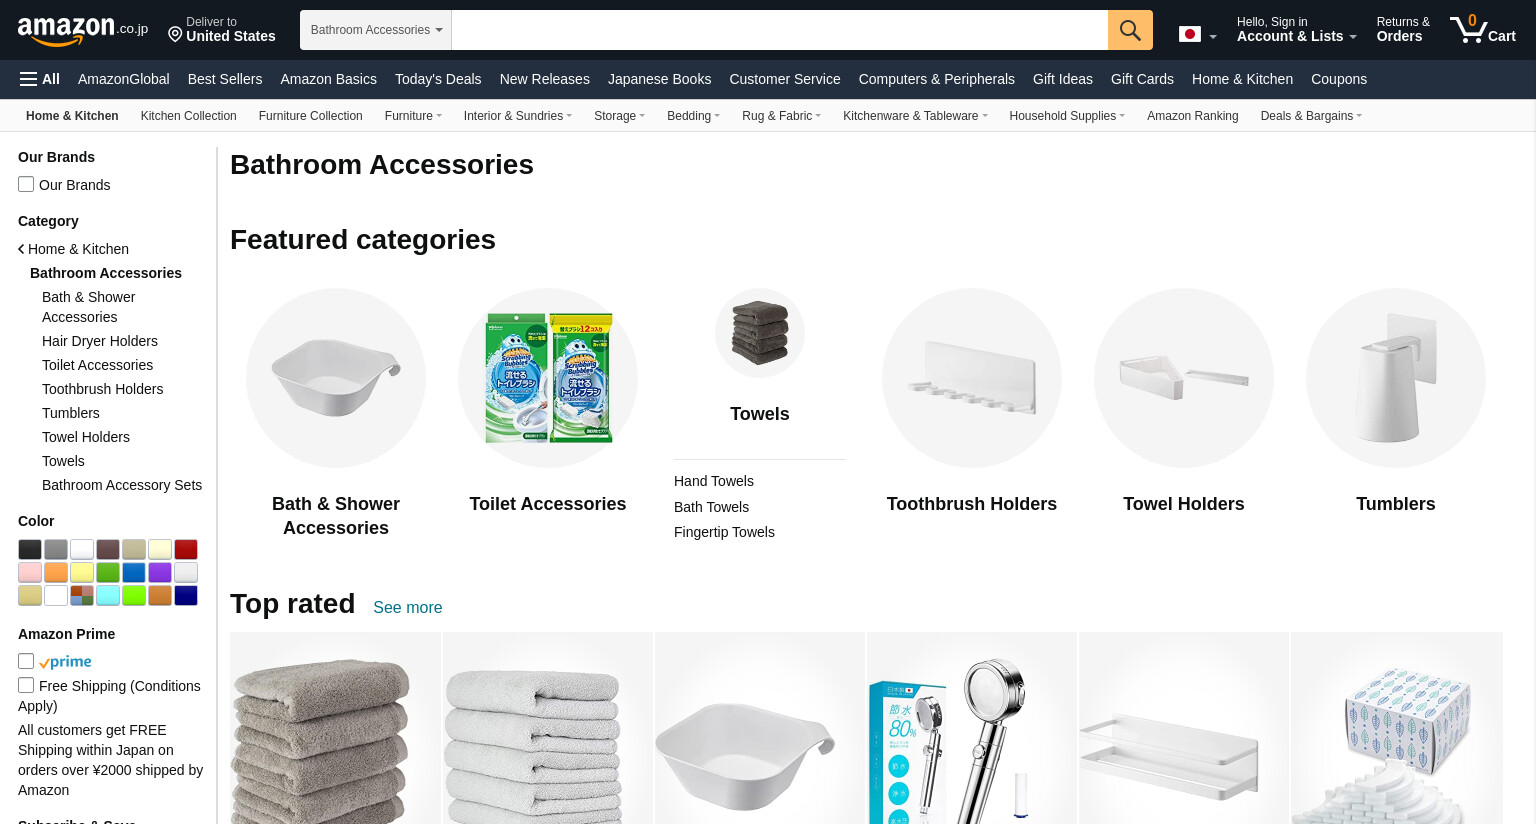1536x824 pixels.
Task: Tick the Our Brands checkbox
Action: tap(26, 184)
